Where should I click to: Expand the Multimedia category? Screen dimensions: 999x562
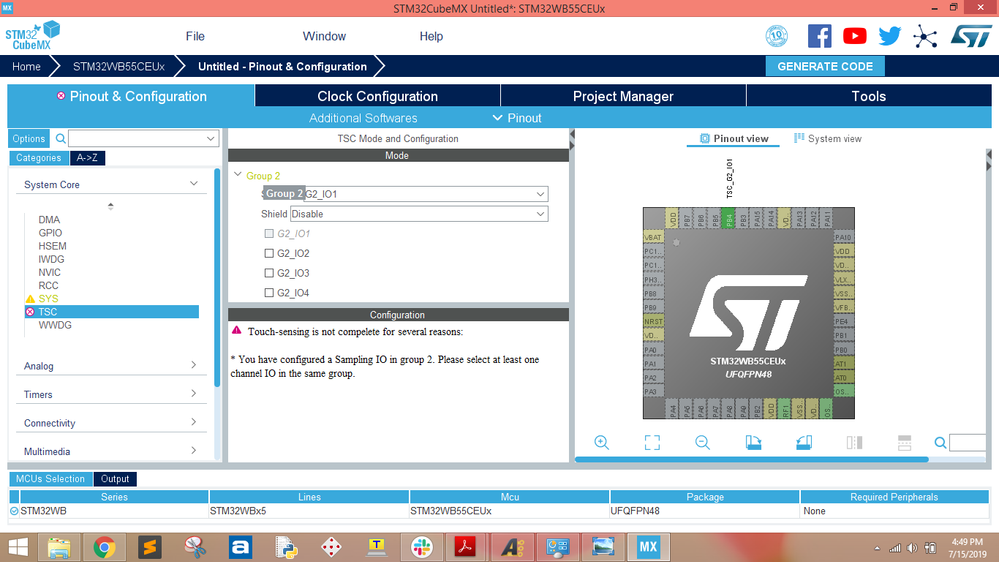click(194, 450)
